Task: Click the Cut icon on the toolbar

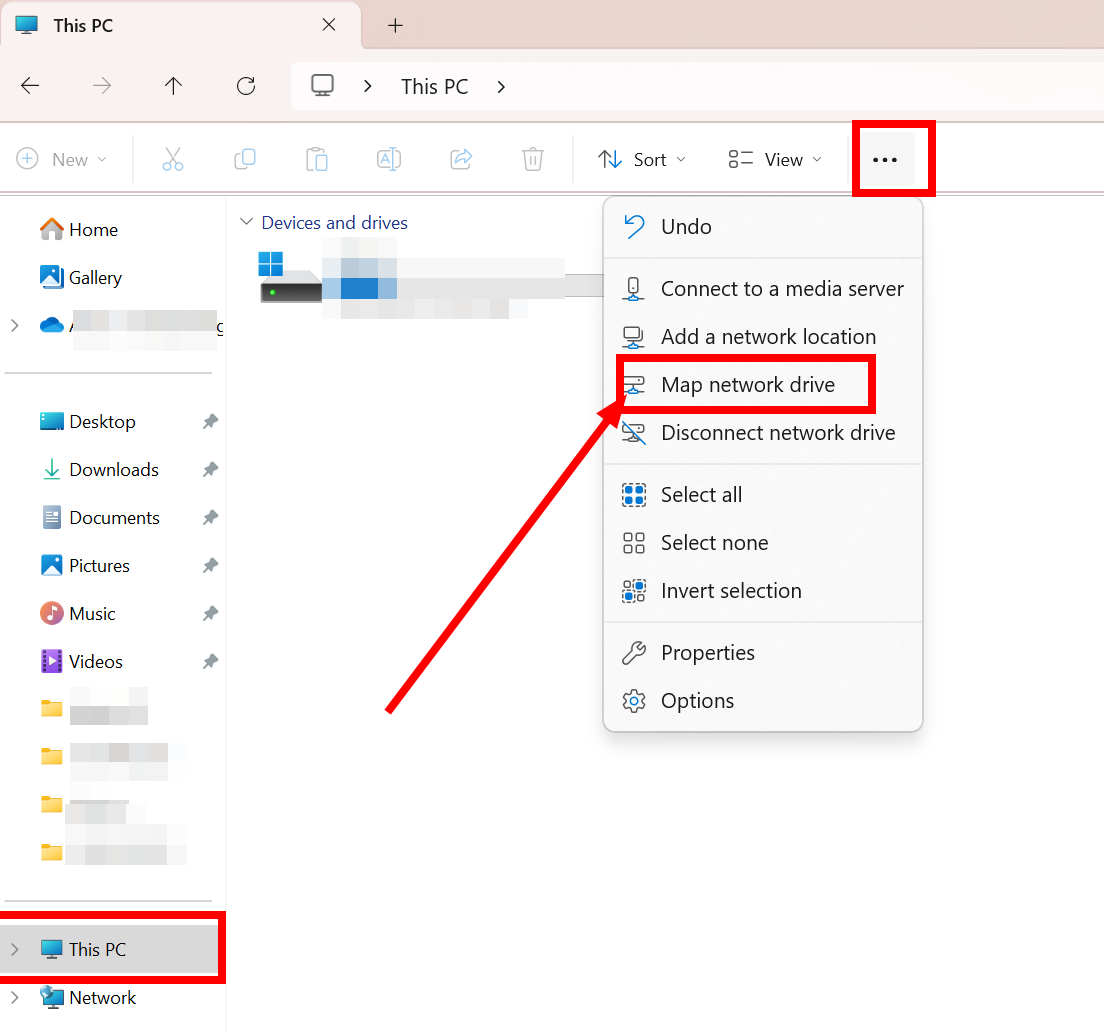Action: [172, 159]
